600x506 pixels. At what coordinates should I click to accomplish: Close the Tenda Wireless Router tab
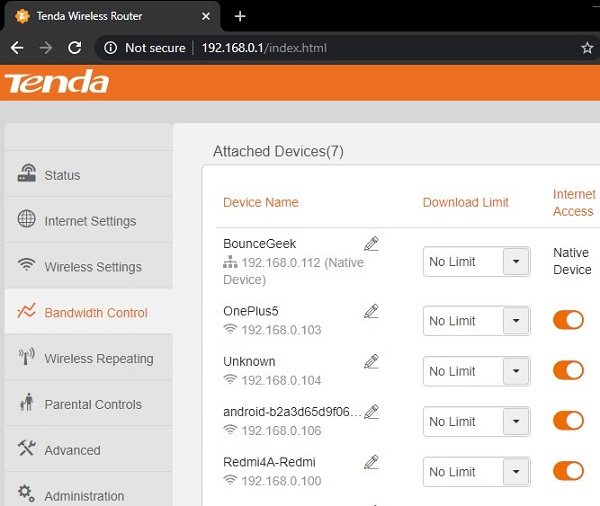[x=206, y=16]
